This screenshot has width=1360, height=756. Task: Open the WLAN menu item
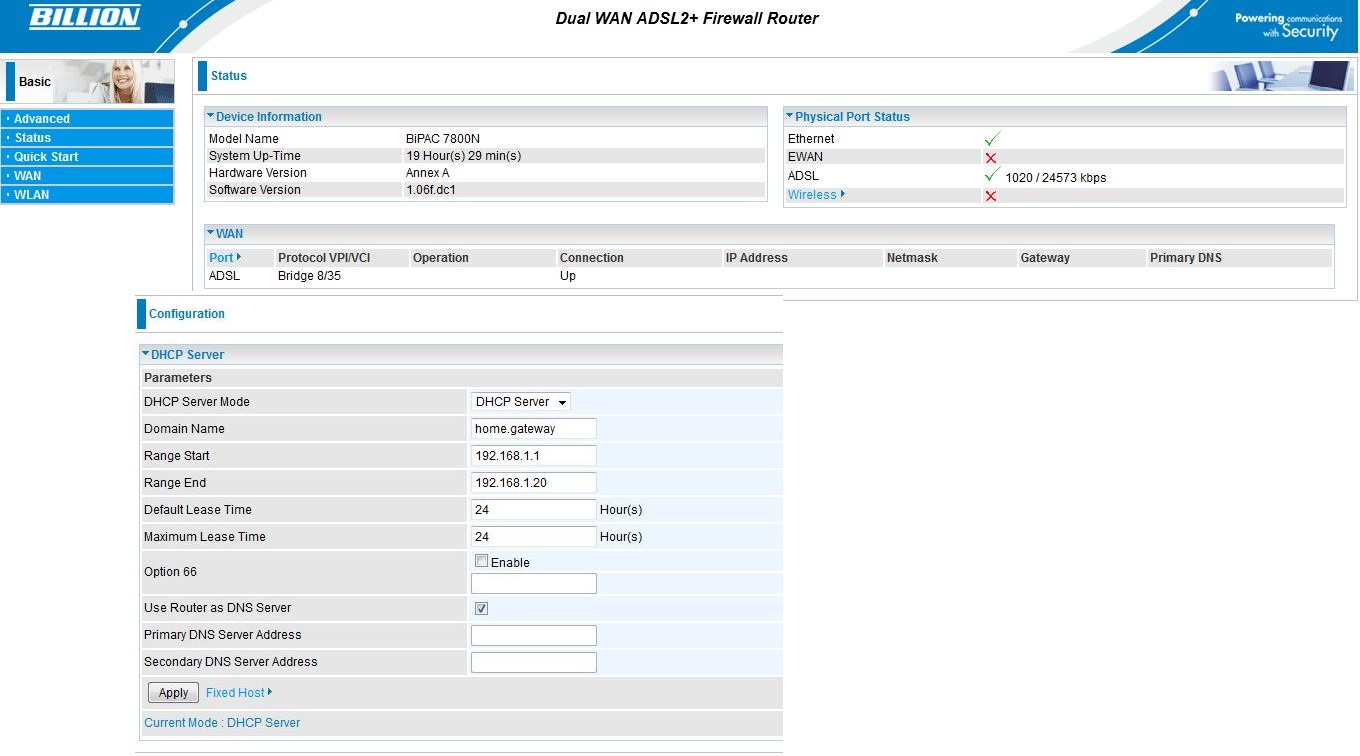pos(87,195)
